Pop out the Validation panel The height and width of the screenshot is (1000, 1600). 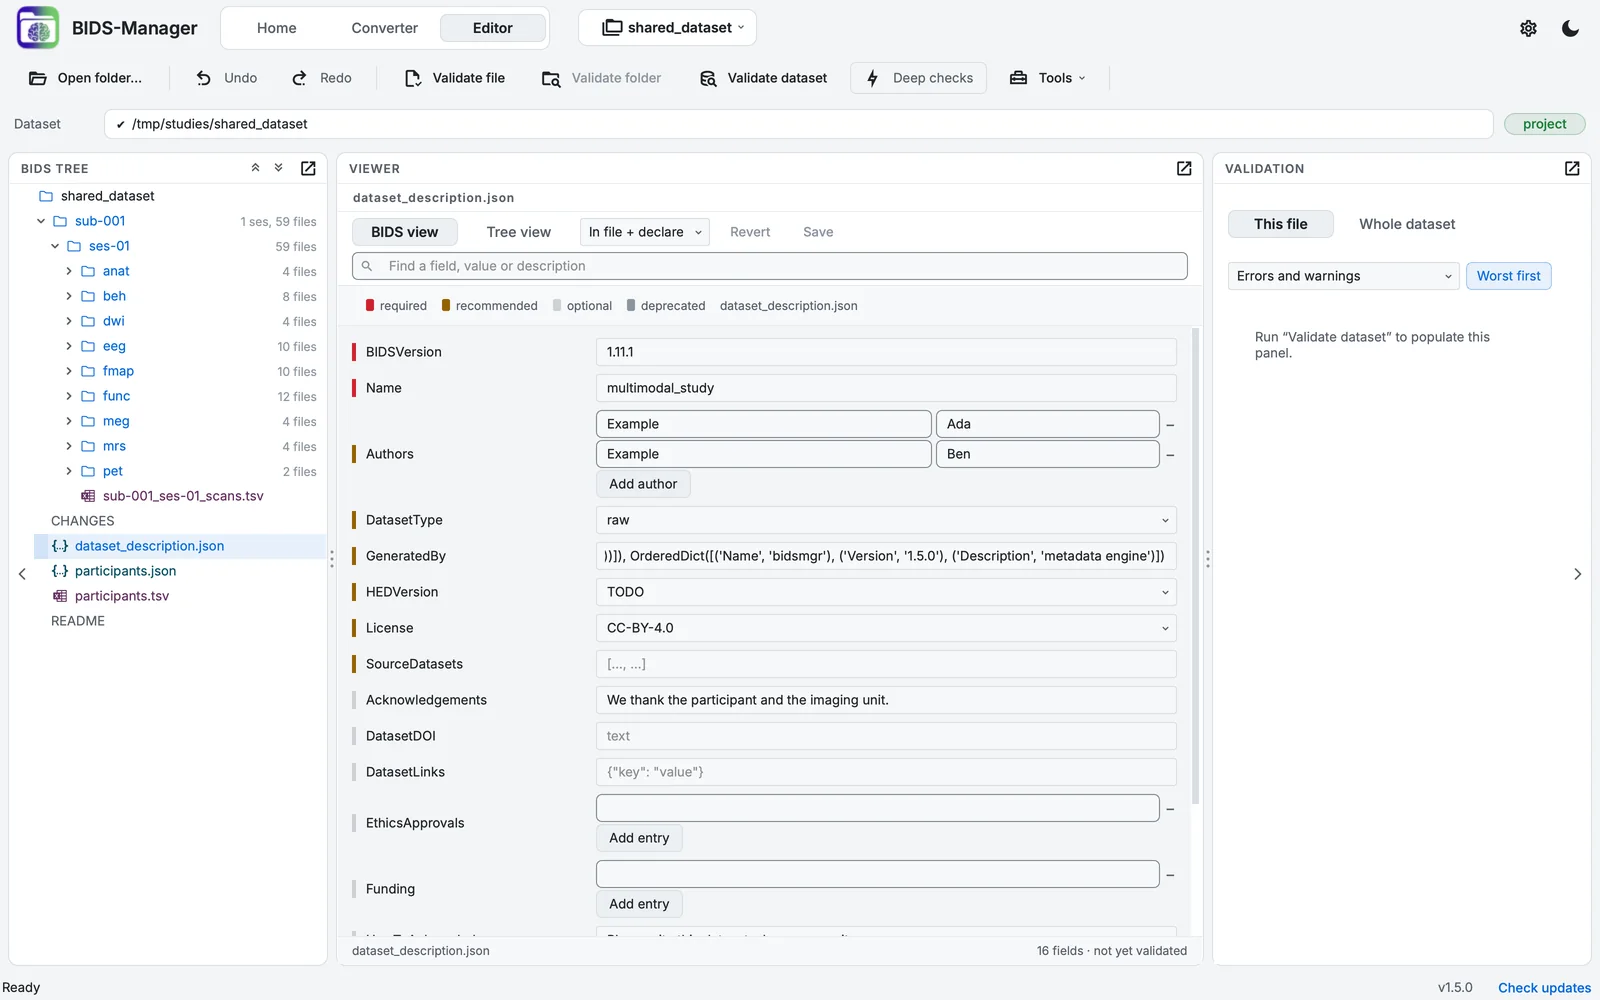click(x=1572, y=168)
